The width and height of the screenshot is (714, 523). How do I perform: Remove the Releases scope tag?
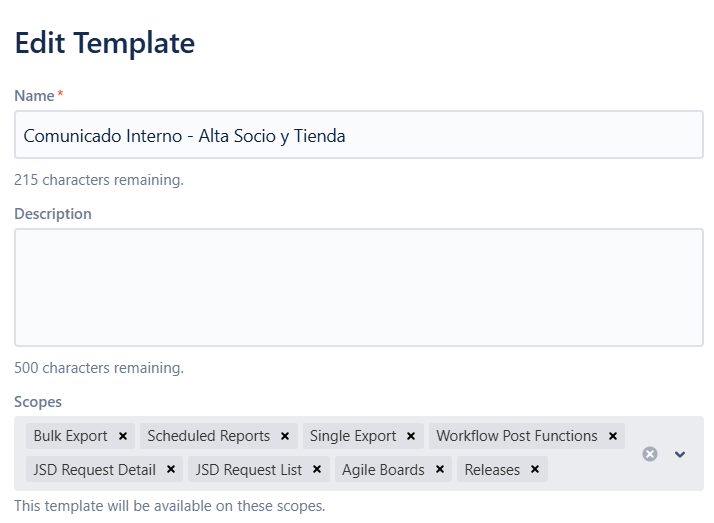[535, 469]
